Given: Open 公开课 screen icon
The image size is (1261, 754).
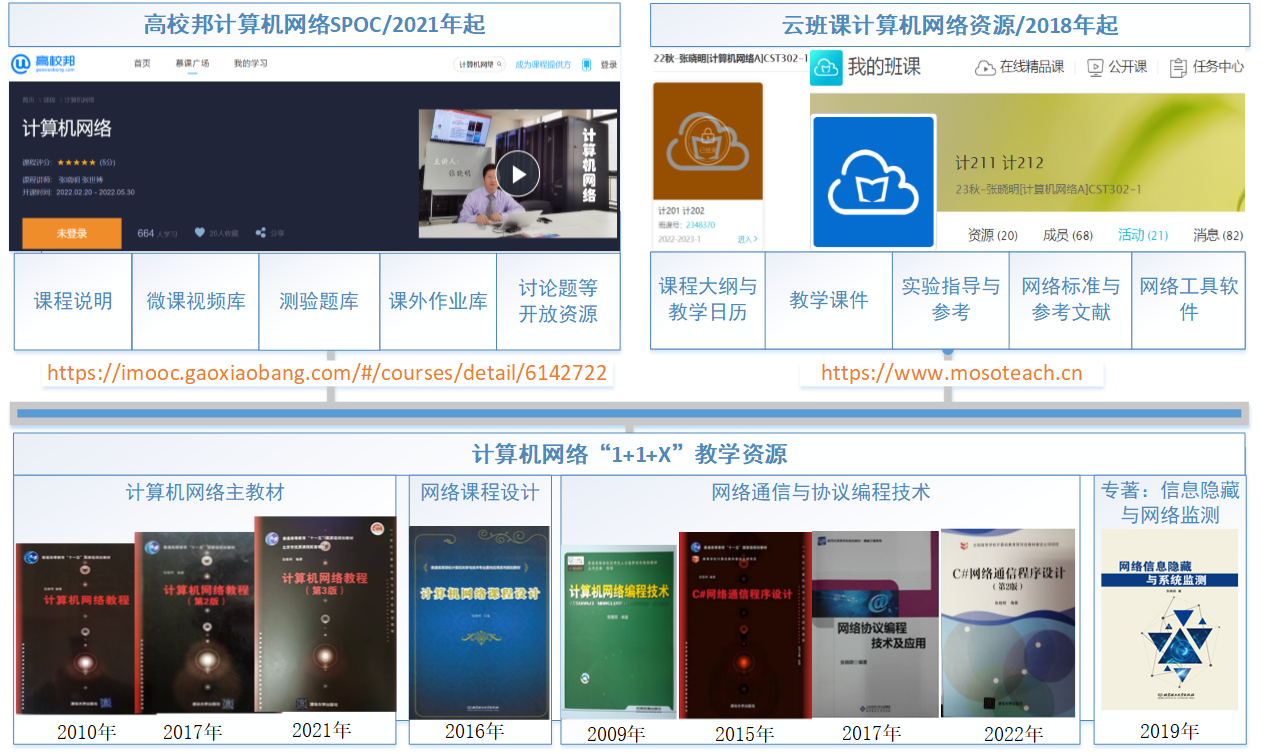Looking at the screenshot, I should pos(1095,67).
